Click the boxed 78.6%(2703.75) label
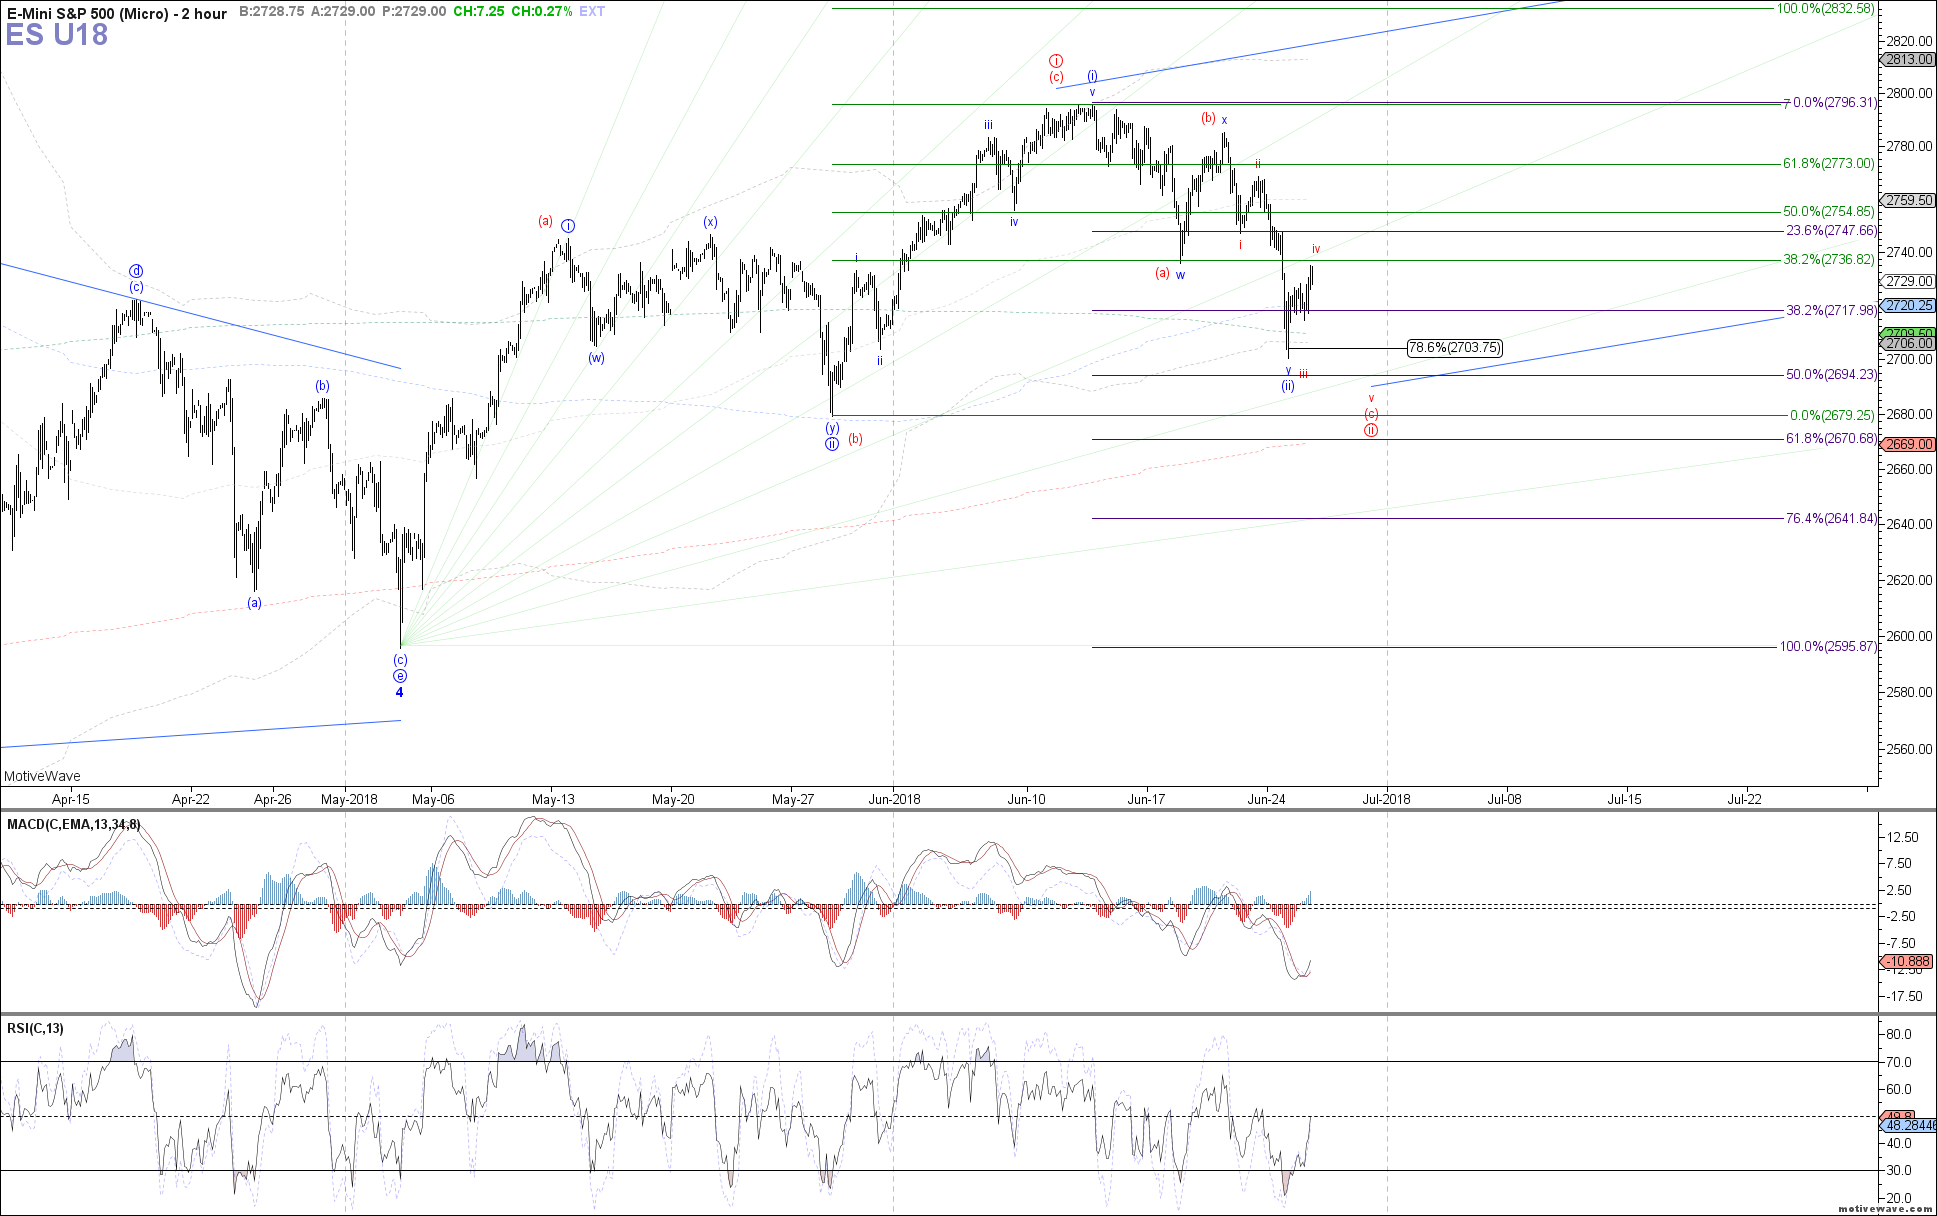 [x=1454, y=348]
